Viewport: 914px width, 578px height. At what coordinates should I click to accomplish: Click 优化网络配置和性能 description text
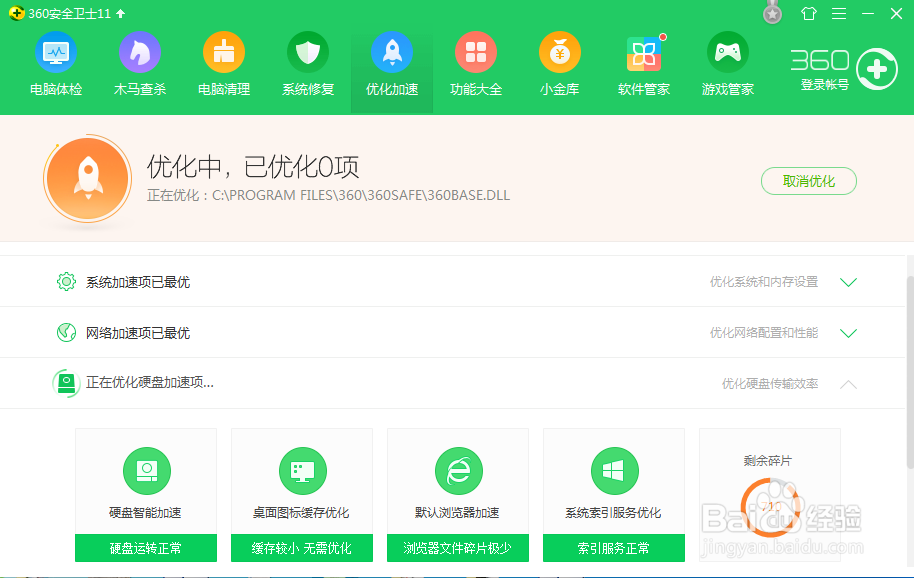tap(764, 333)
